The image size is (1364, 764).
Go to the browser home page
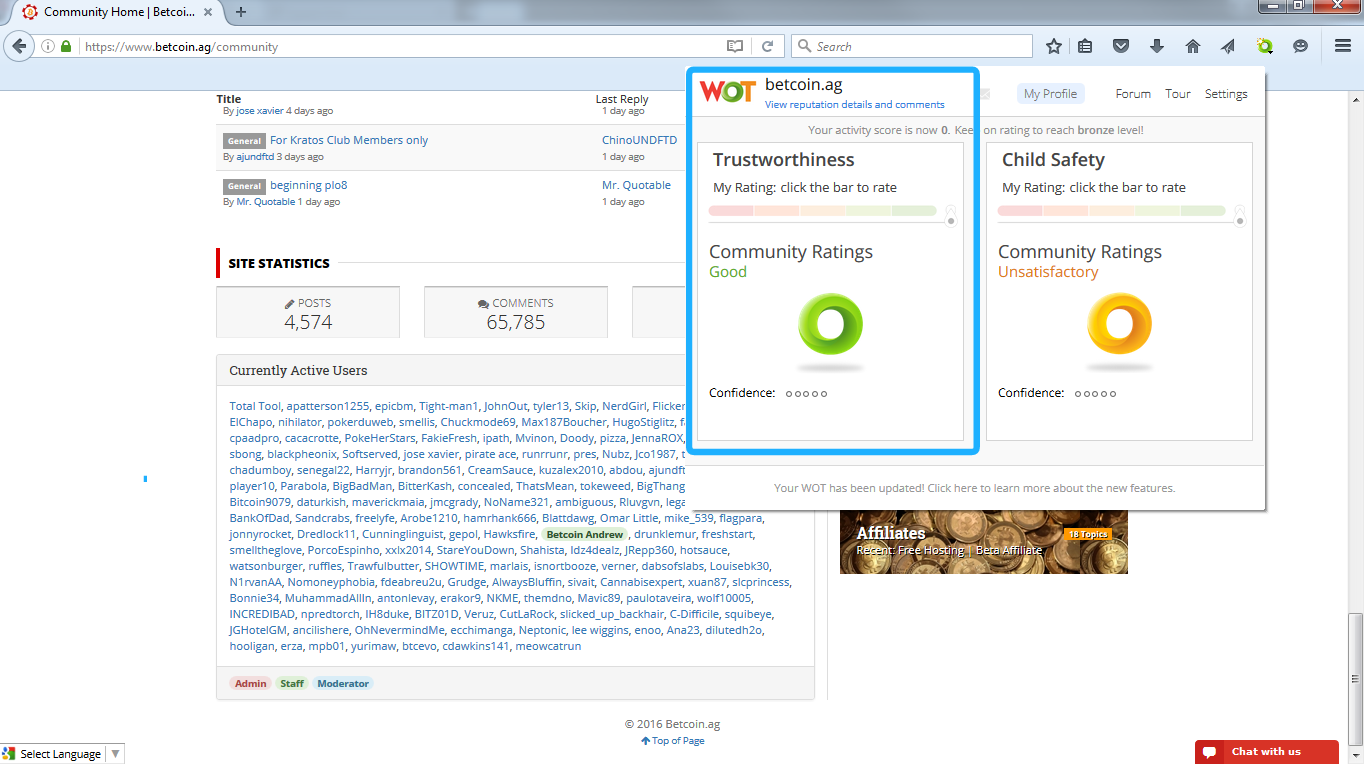[x=1192, y=46]
